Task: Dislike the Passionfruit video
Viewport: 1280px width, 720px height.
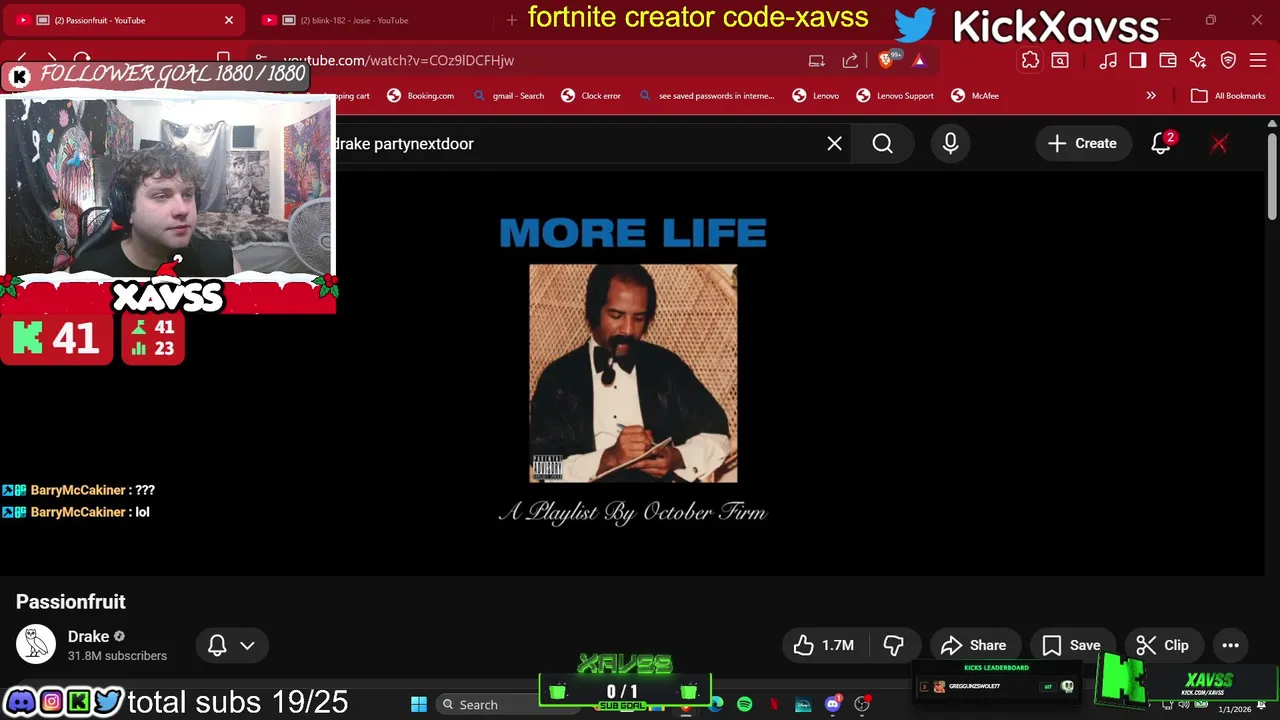Action: pyautogui.click(x=893, y=645)
